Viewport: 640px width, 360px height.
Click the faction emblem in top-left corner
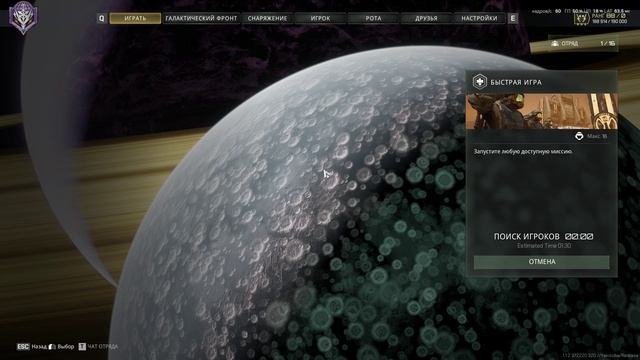click(x=23, y=17)
